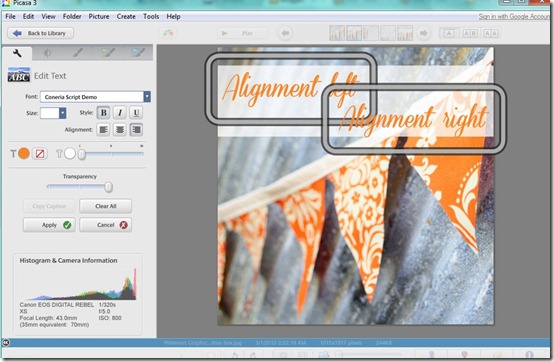Click the Clear All button
Screen dimensions: 554x362
[x=106, y=206]
